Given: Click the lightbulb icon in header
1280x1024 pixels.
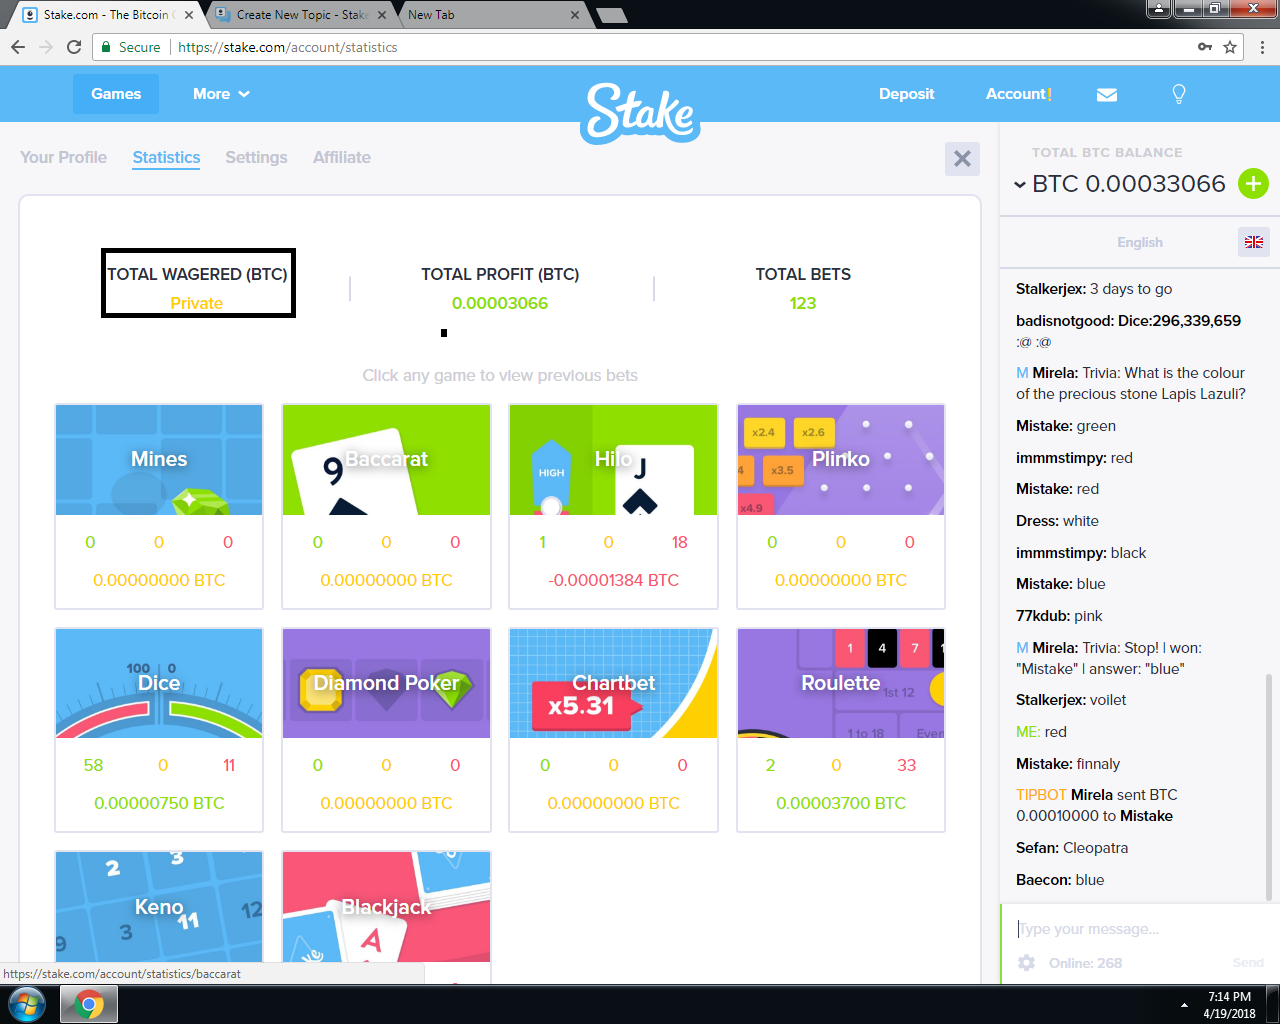Looking at the screenshot, I should coord(1179,94).
